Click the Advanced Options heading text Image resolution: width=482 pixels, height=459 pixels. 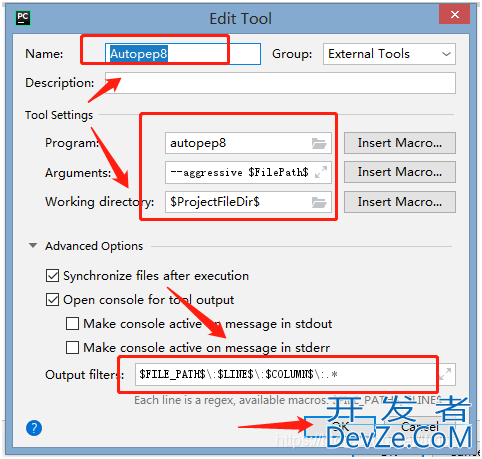pos(94,246)
